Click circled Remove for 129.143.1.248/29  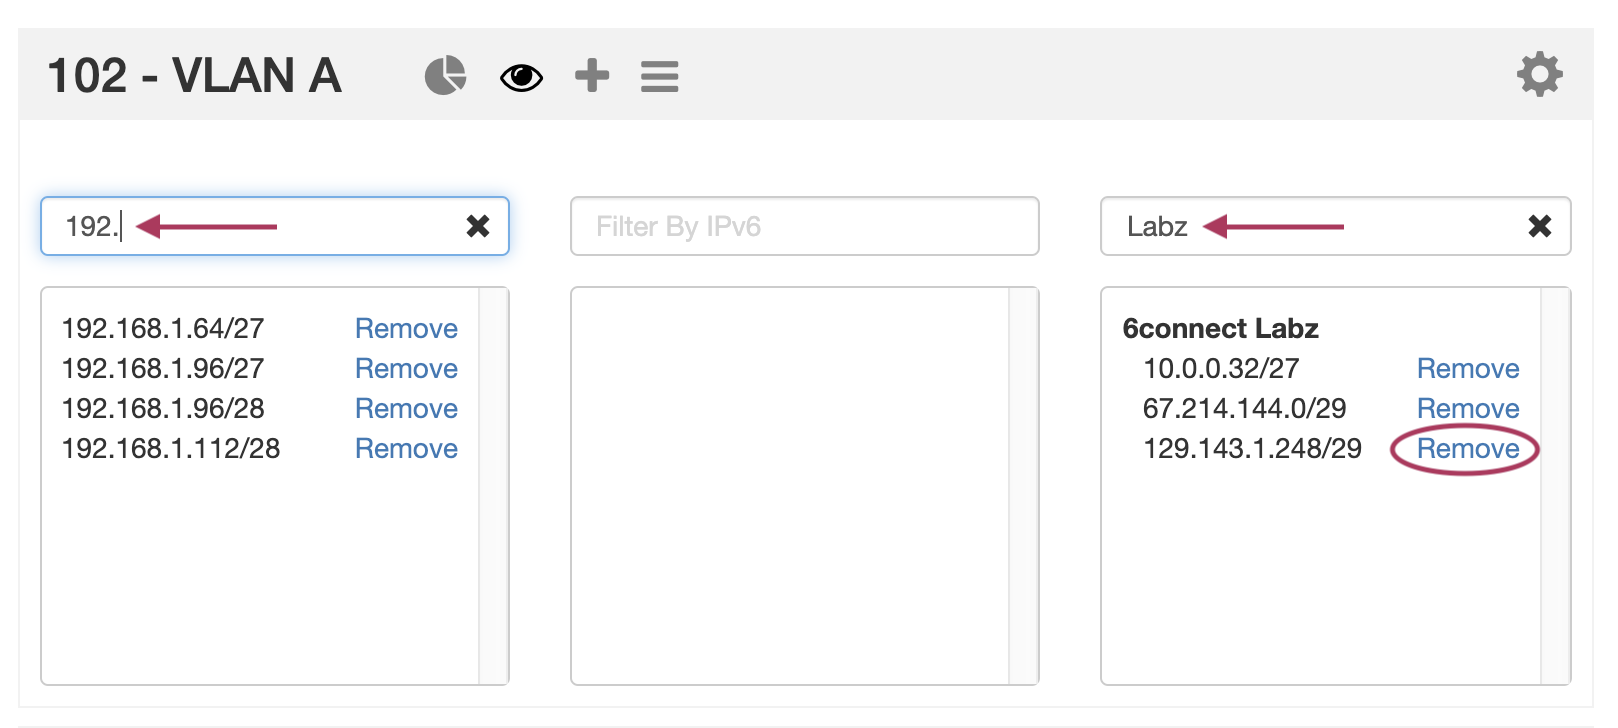1467,449
